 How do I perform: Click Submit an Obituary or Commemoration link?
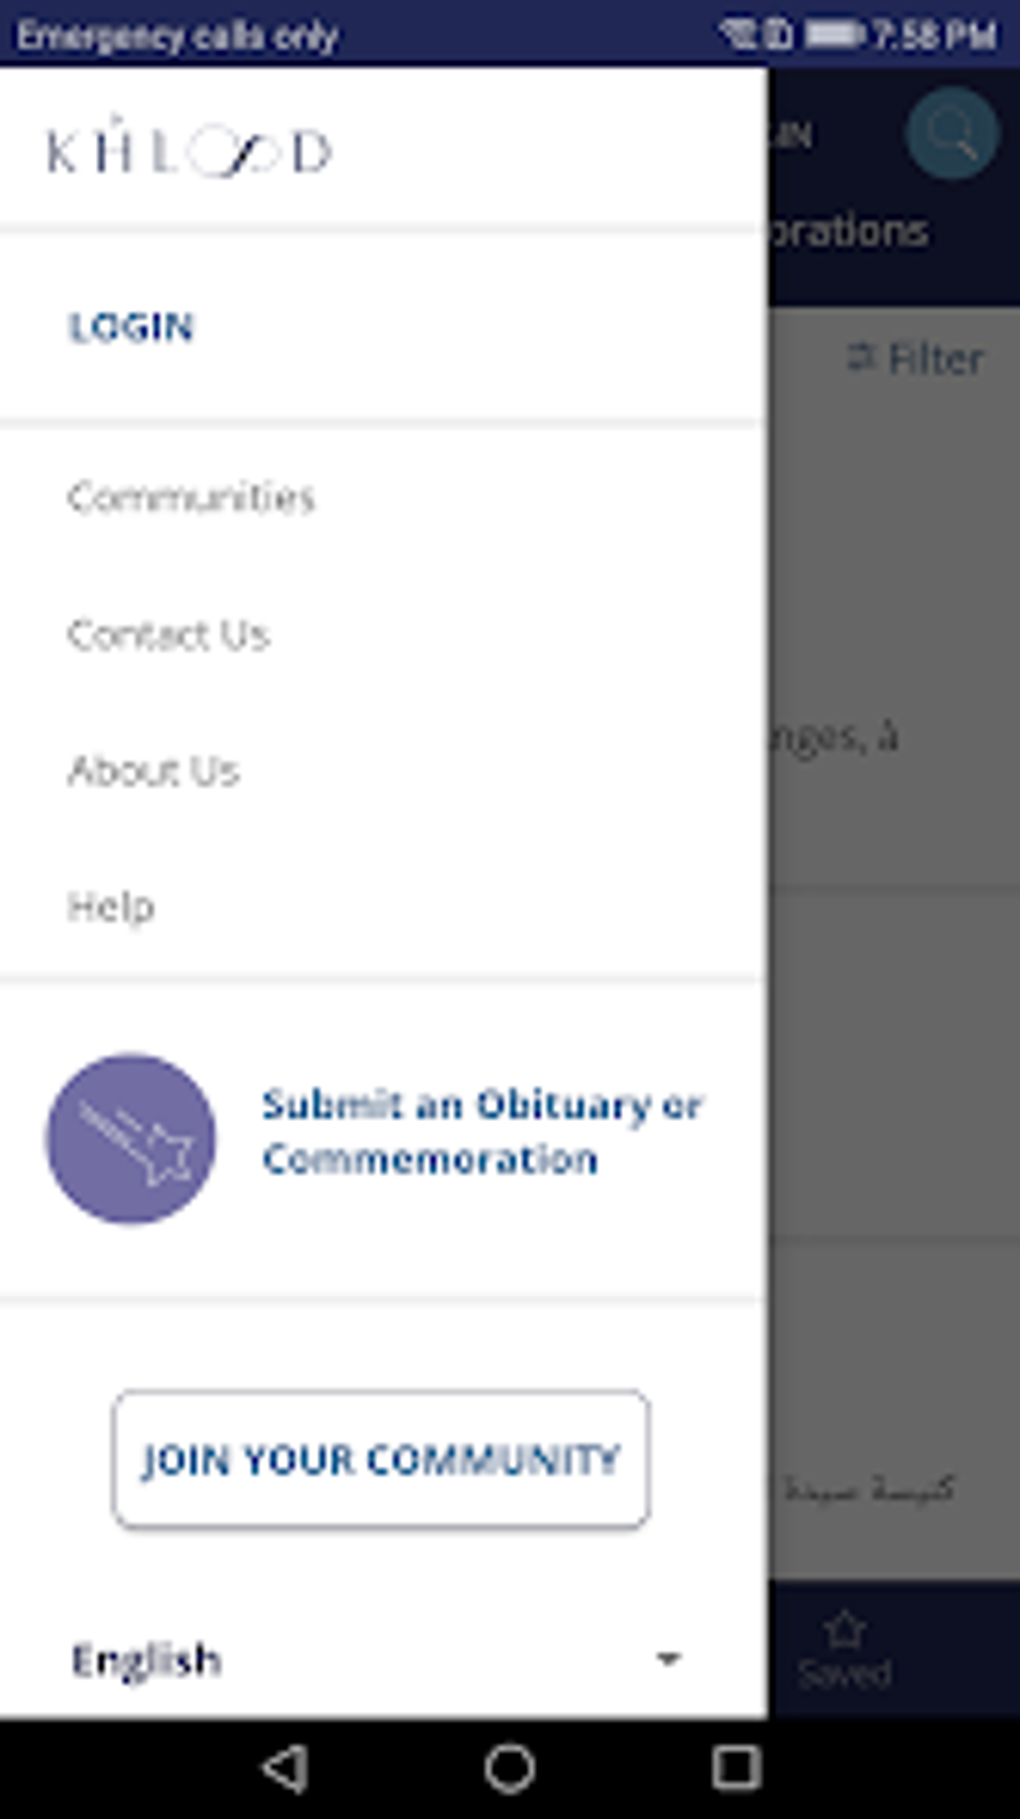pyautogui.click(x=481, y=1131)
